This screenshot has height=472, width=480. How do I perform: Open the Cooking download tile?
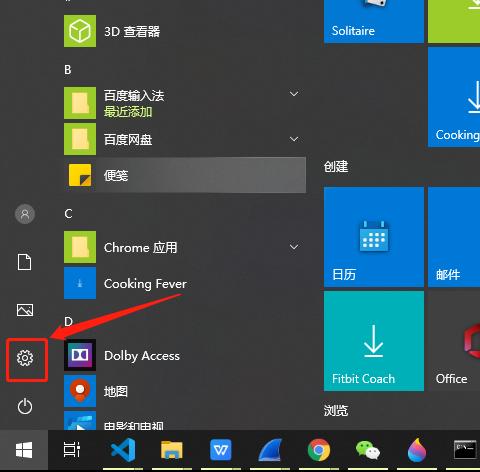pos(454,97)
